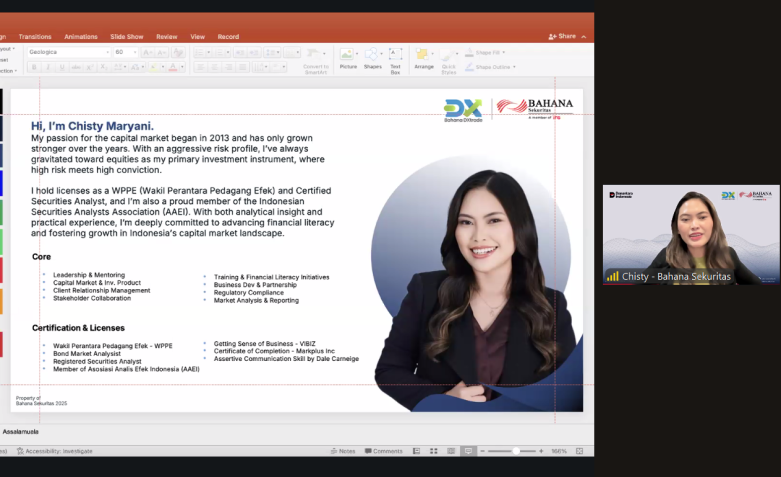Switch to Reading View icon
The width and height of the screenshot is (781, 477).
point(451,451)
